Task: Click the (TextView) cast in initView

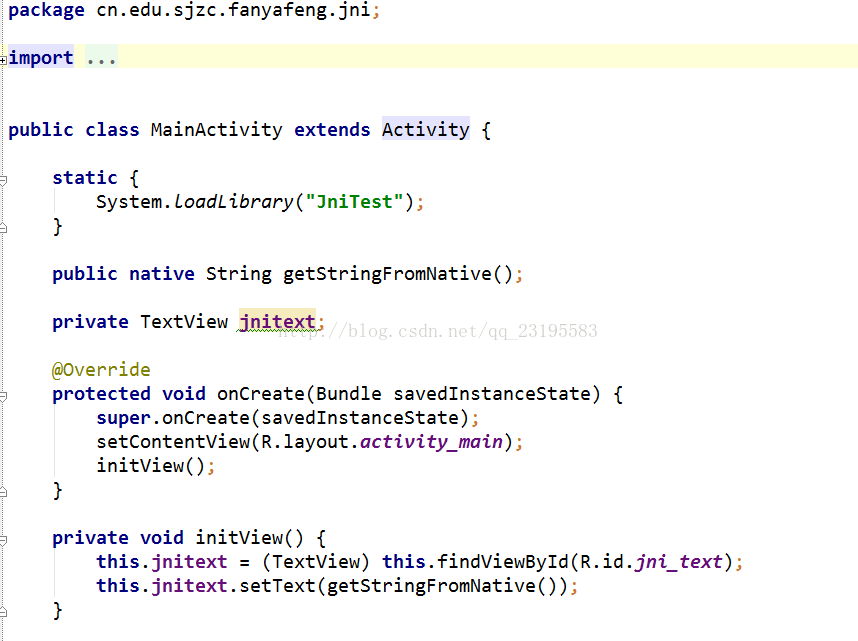Action: pos(316,562)
